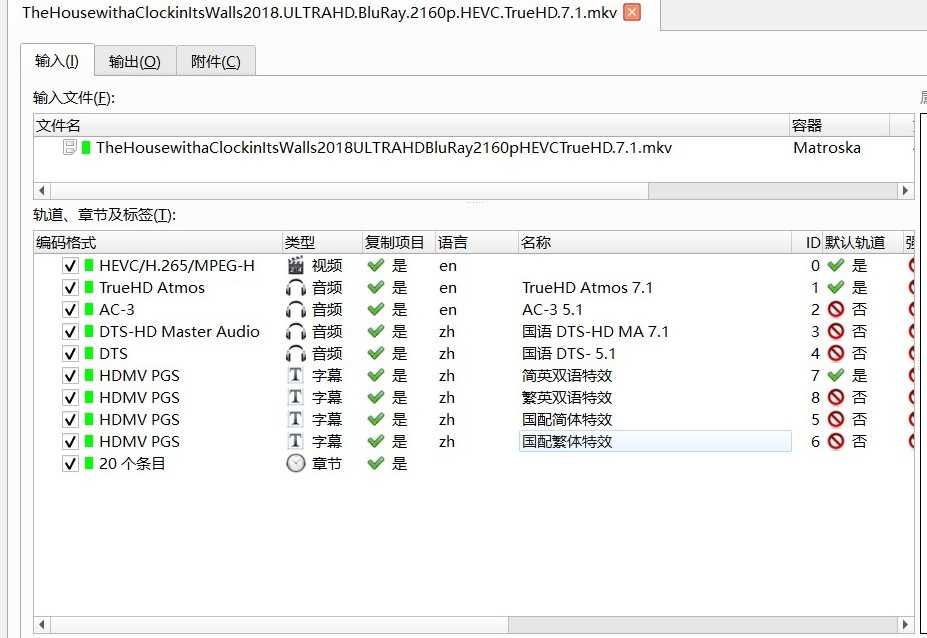Sort tracks by 类型 column header
927x638 pixels.
pyautogui.click(x=322, y=242)
